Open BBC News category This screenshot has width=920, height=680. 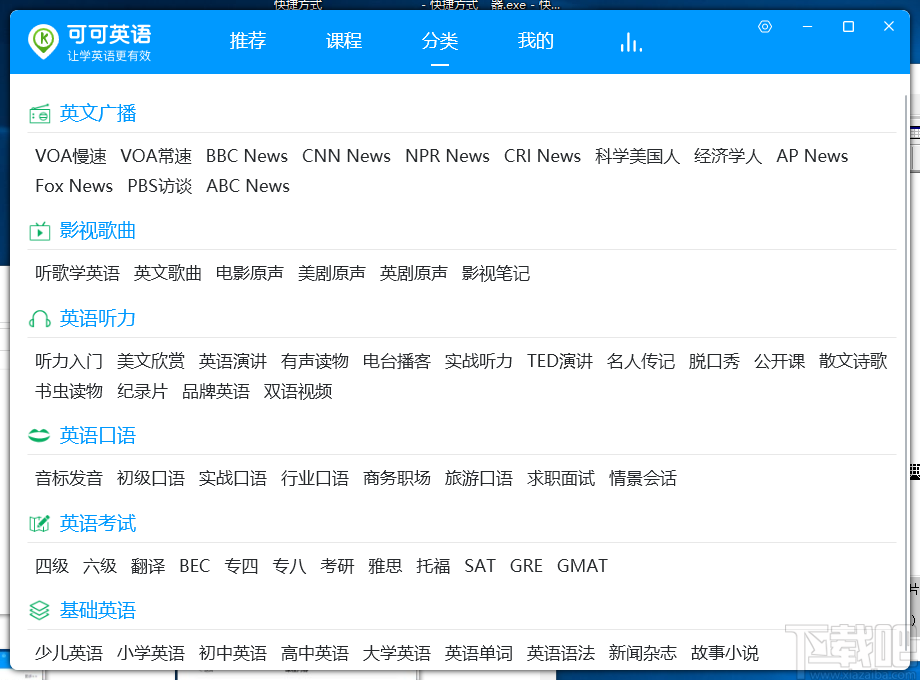point(246,156)
